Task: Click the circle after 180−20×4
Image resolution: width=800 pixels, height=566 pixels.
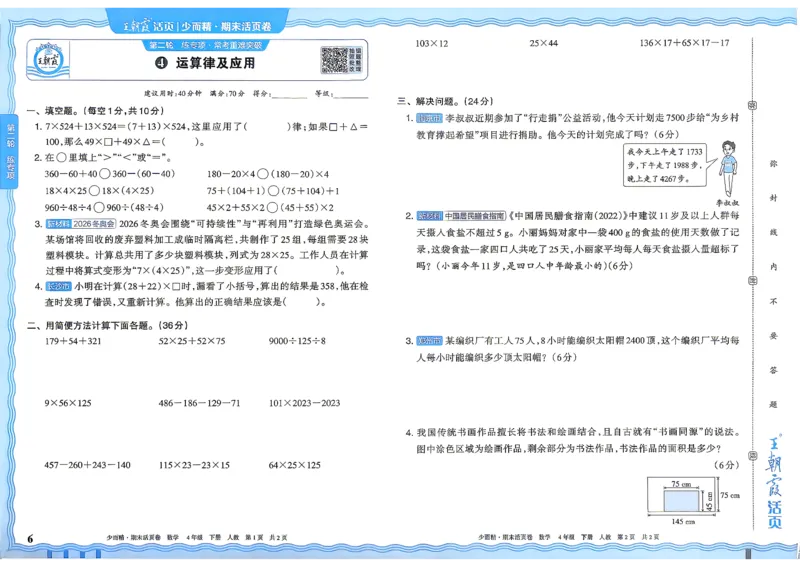Action: [262, 174]
